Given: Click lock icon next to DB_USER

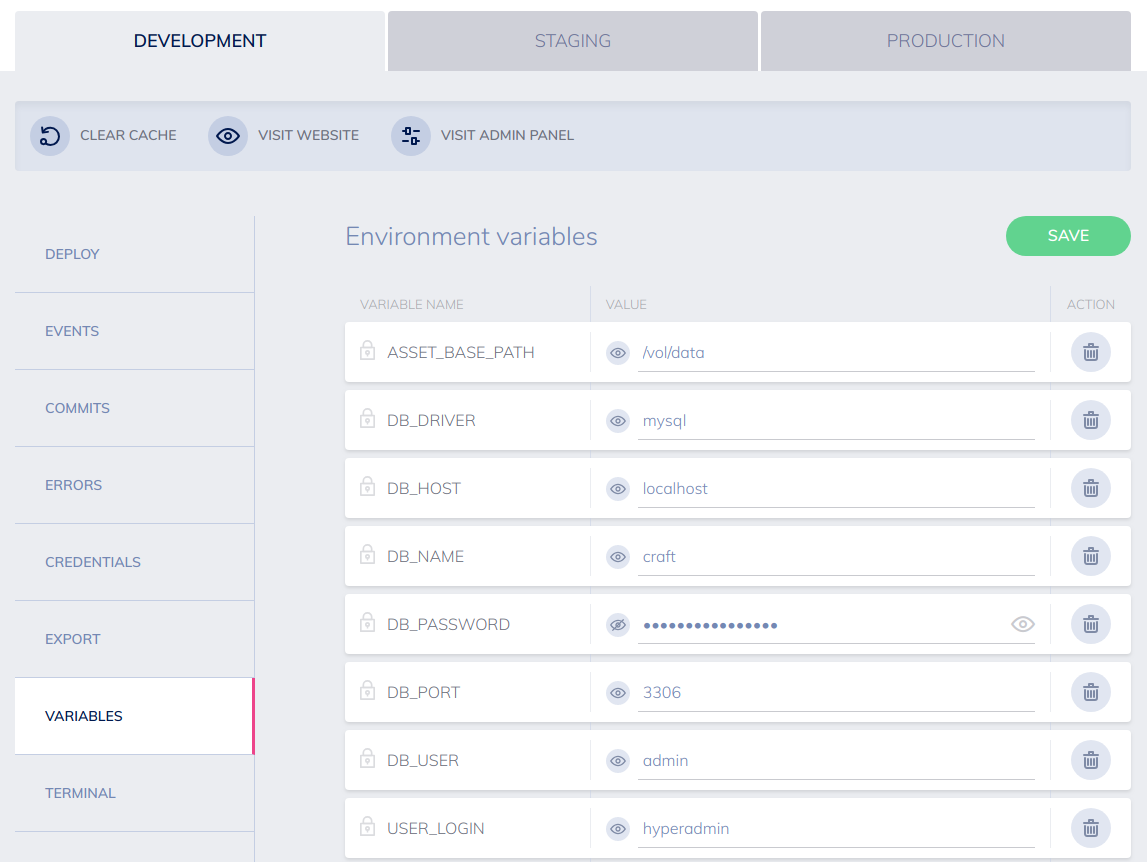Looking at the screenshot, I should click(x=367, y=759).
